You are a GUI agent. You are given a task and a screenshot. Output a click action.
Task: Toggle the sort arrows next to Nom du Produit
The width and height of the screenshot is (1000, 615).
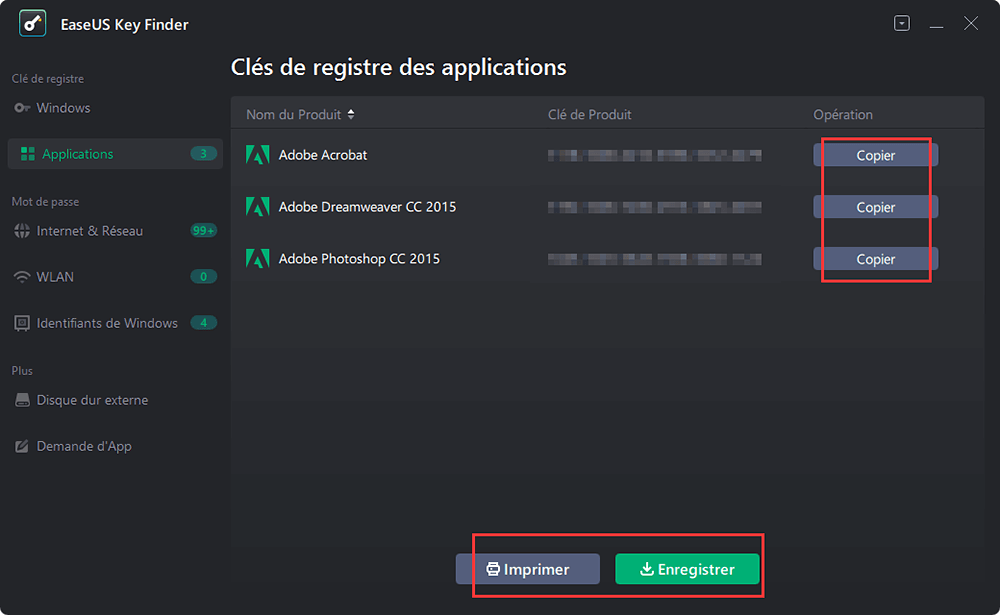click(351, 115)
